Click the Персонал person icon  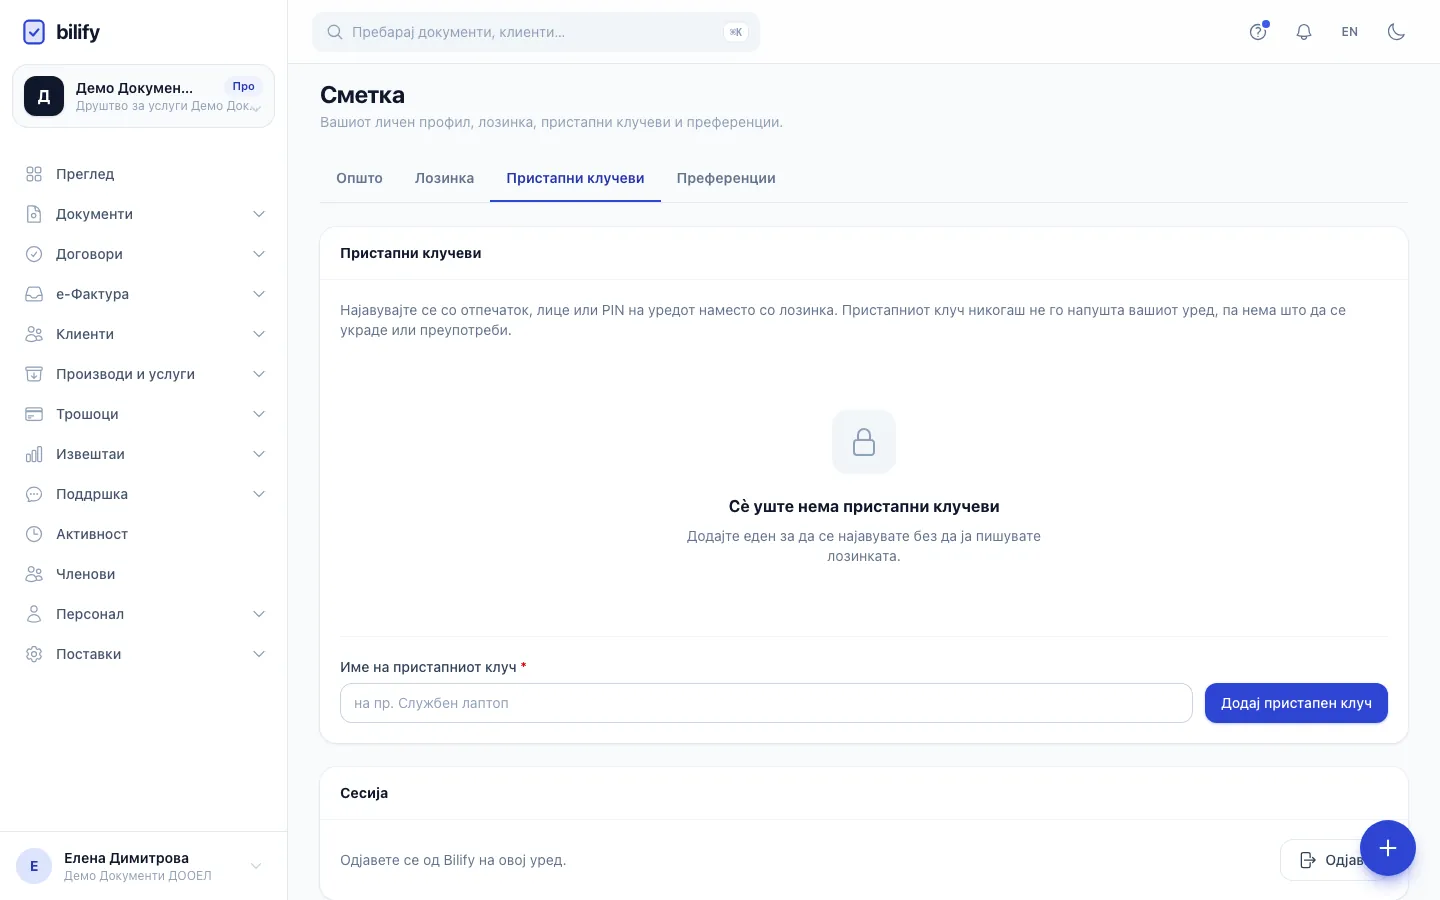(34, 614)
